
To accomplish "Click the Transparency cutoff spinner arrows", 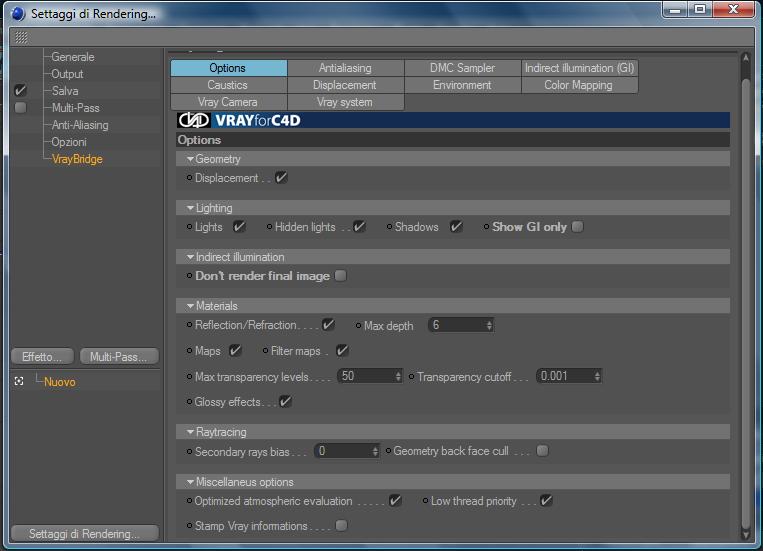I will 597,376.
